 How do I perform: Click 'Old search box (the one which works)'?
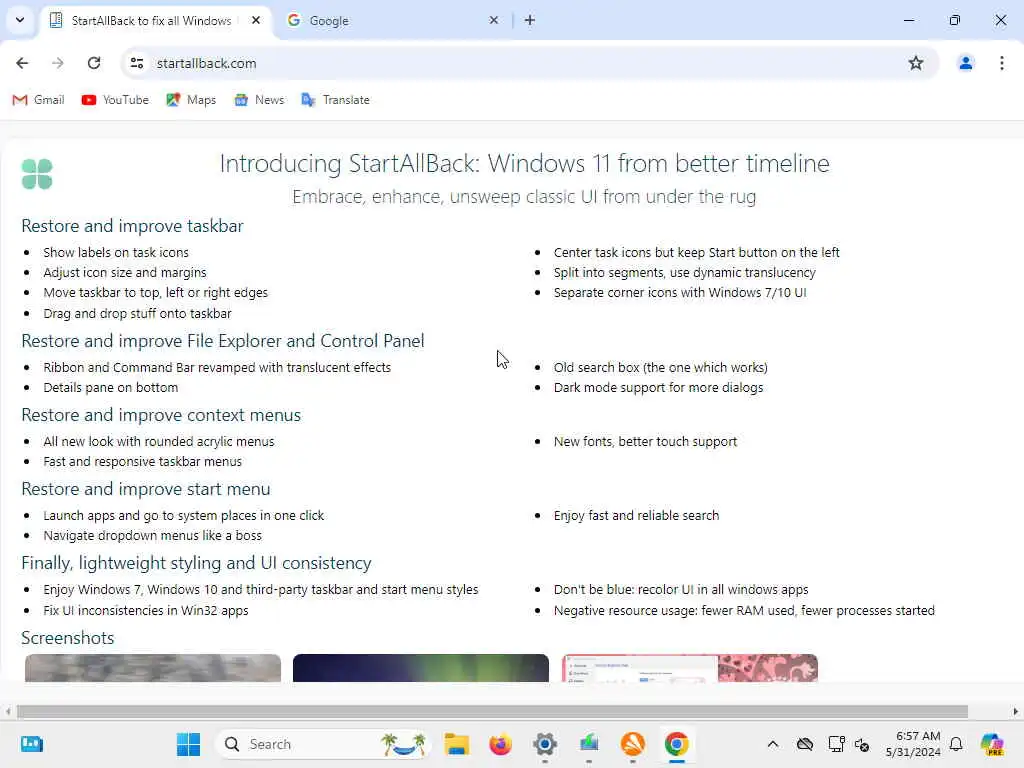point(660,368)
